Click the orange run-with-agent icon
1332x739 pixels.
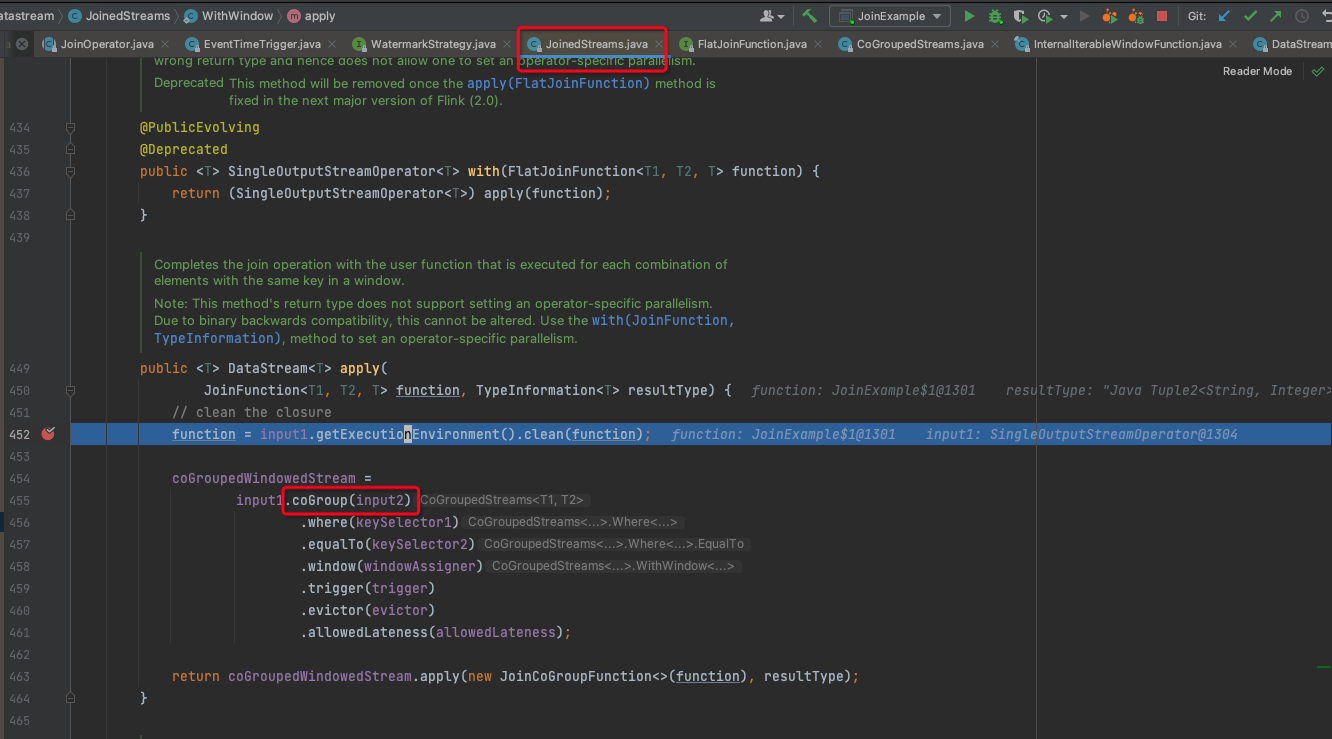pyautogui.click(x=1109, y=16)
